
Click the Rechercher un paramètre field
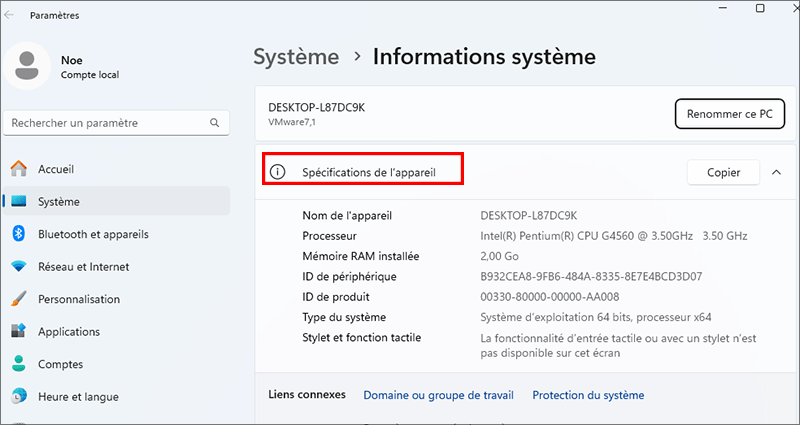coord(116,123)
